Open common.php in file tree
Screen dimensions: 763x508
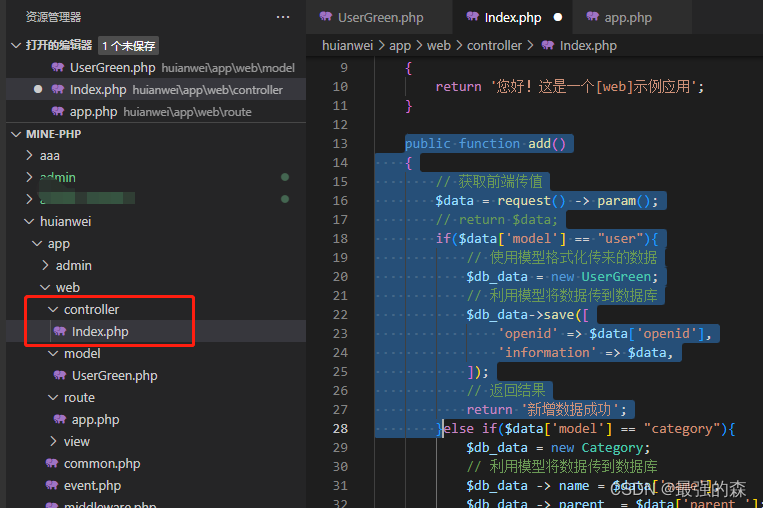(x=102, y=463)
